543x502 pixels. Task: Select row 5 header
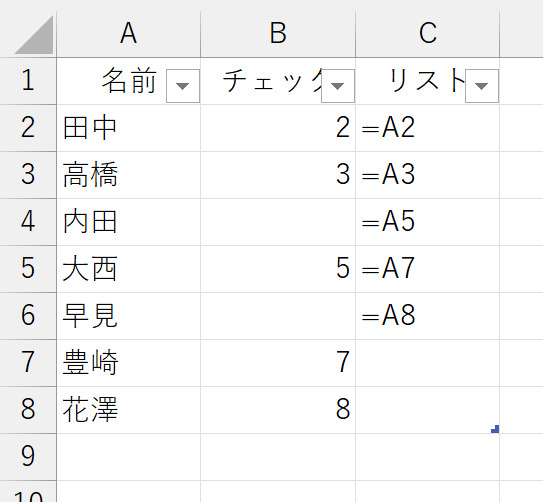[28, 269]
